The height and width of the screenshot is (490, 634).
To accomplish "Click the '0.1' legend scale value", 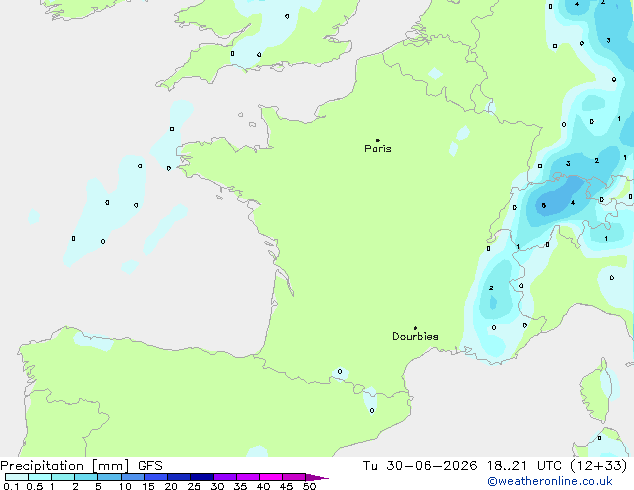I will [x=11, y=486].
